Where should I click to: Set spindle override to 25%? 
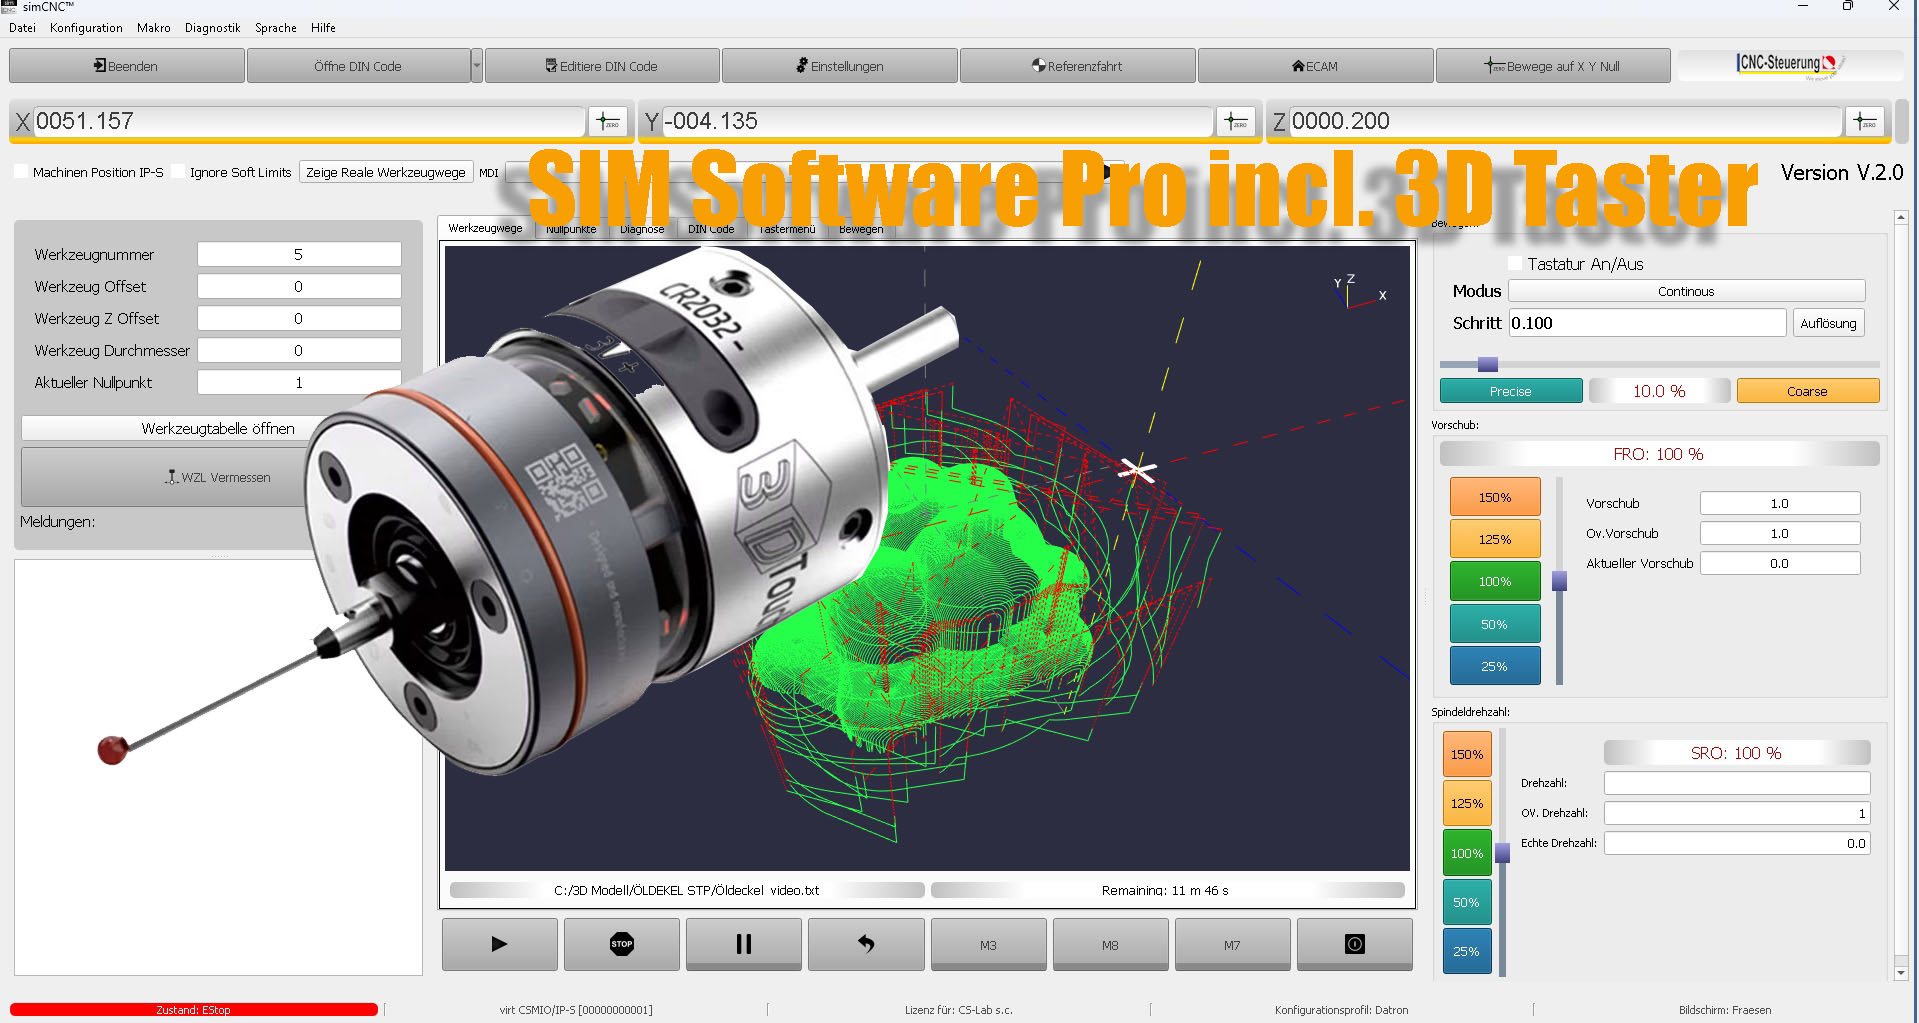1467,951
